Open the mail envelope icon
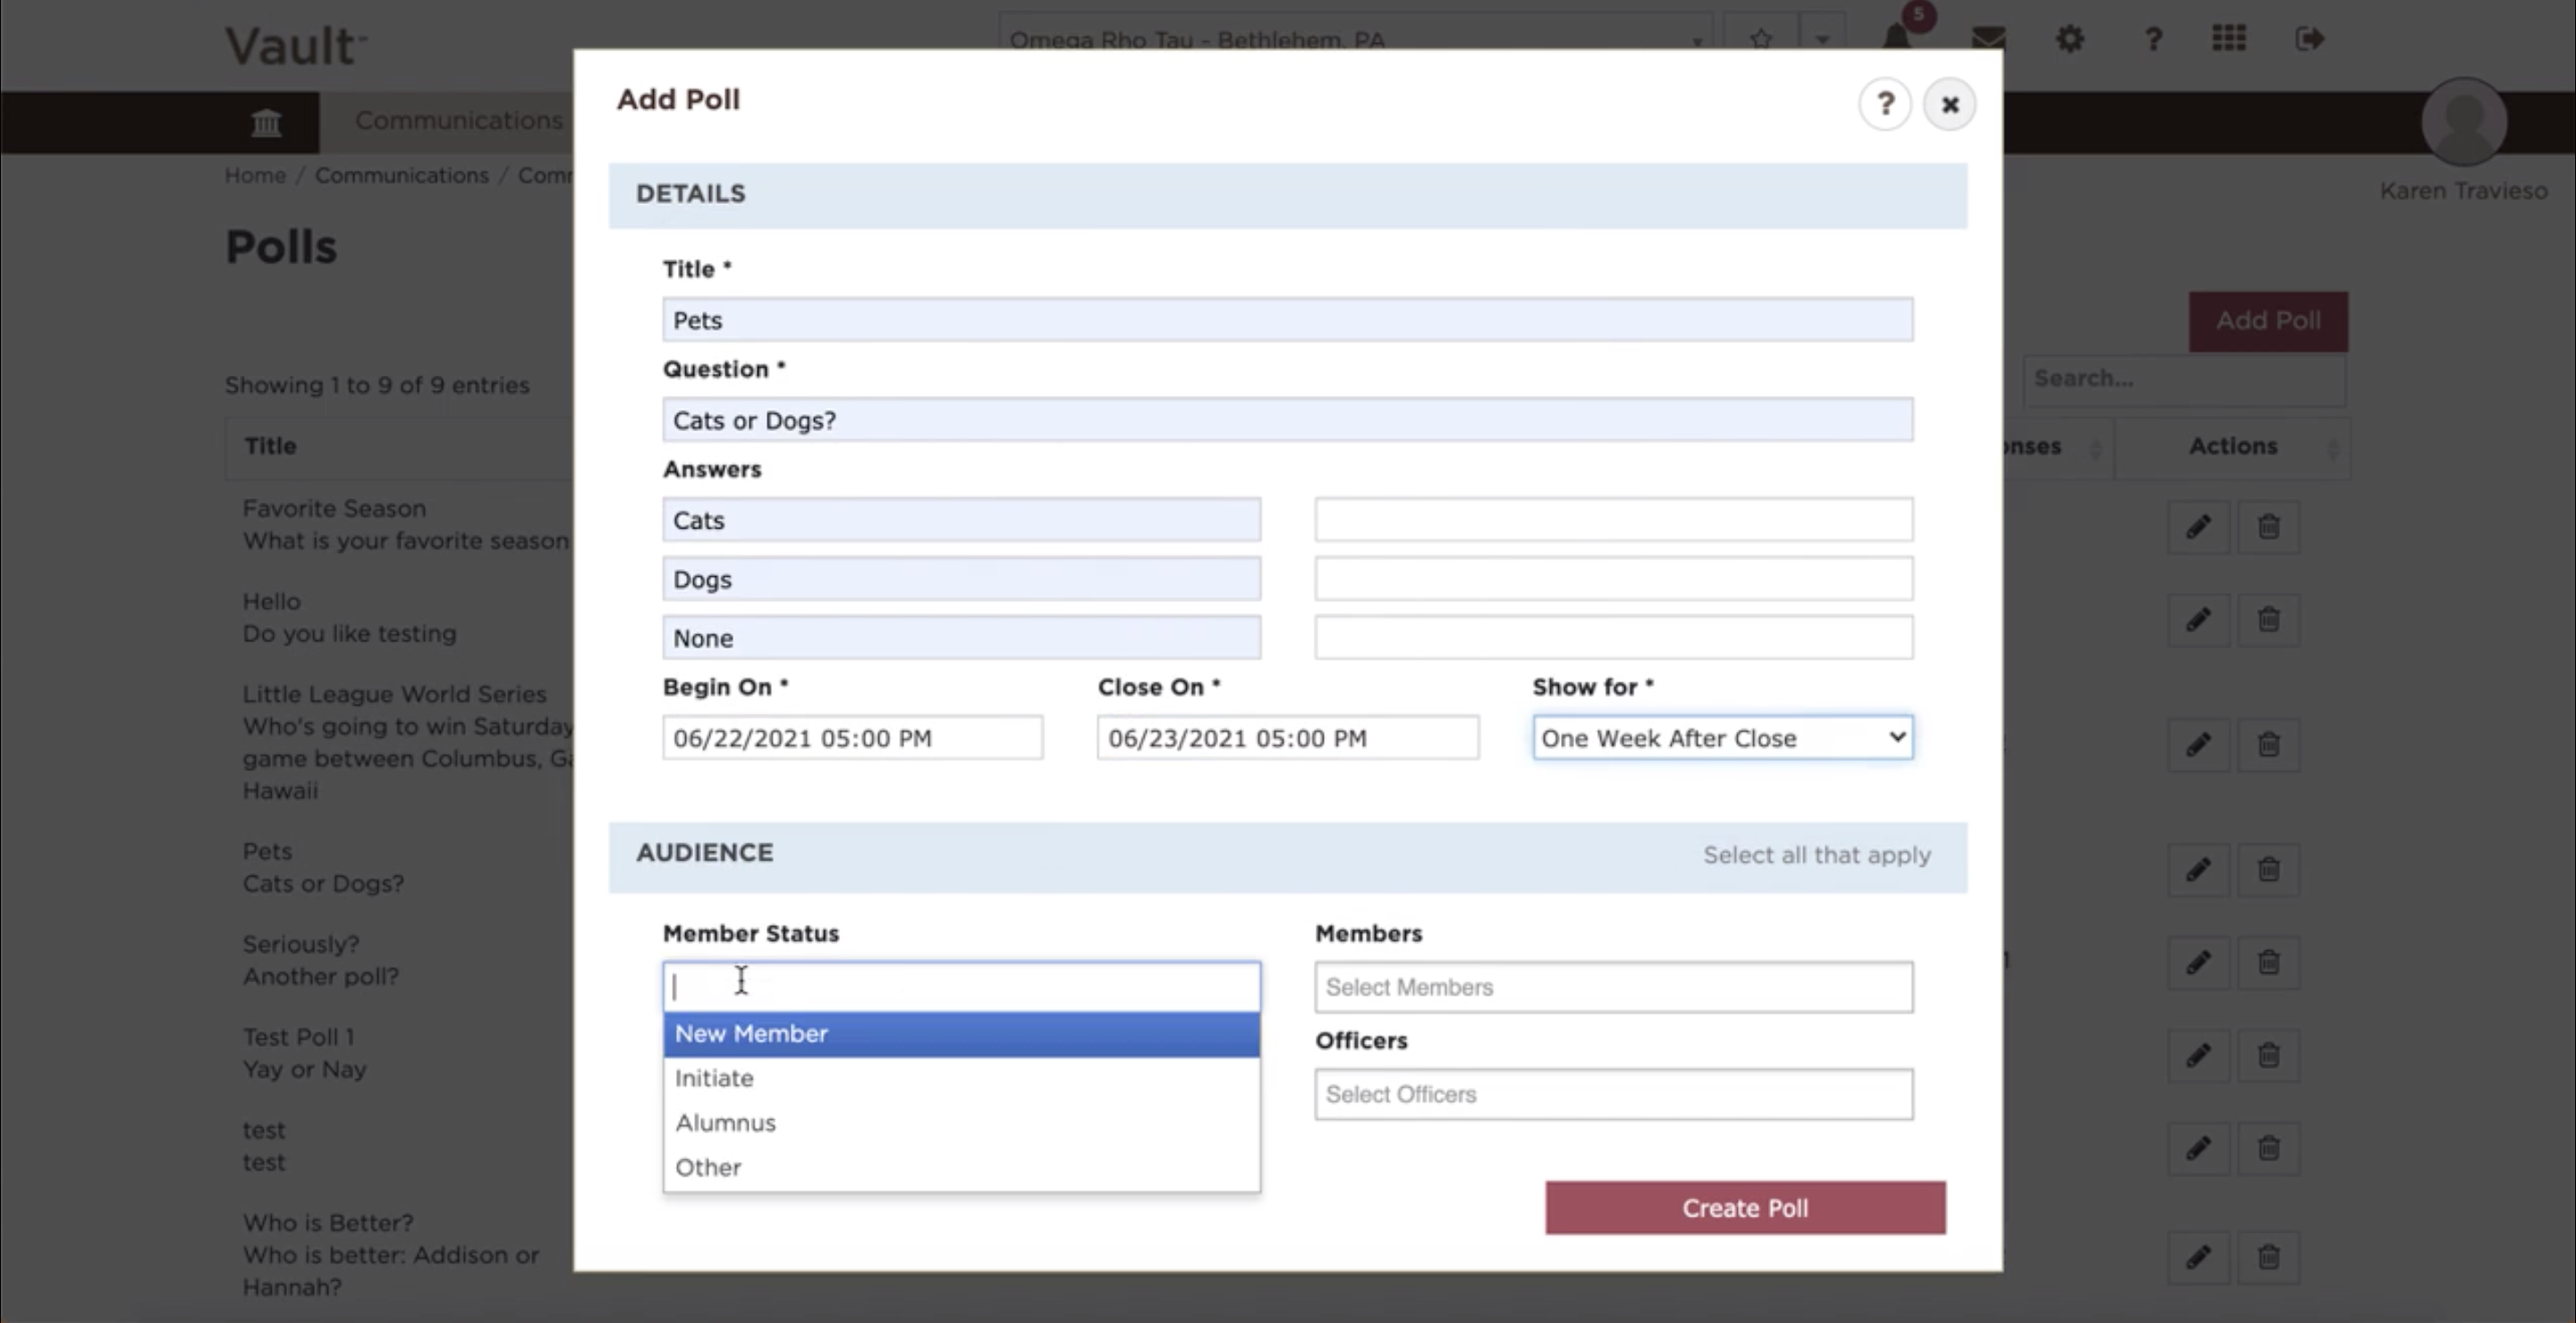 pos(1988,38)
